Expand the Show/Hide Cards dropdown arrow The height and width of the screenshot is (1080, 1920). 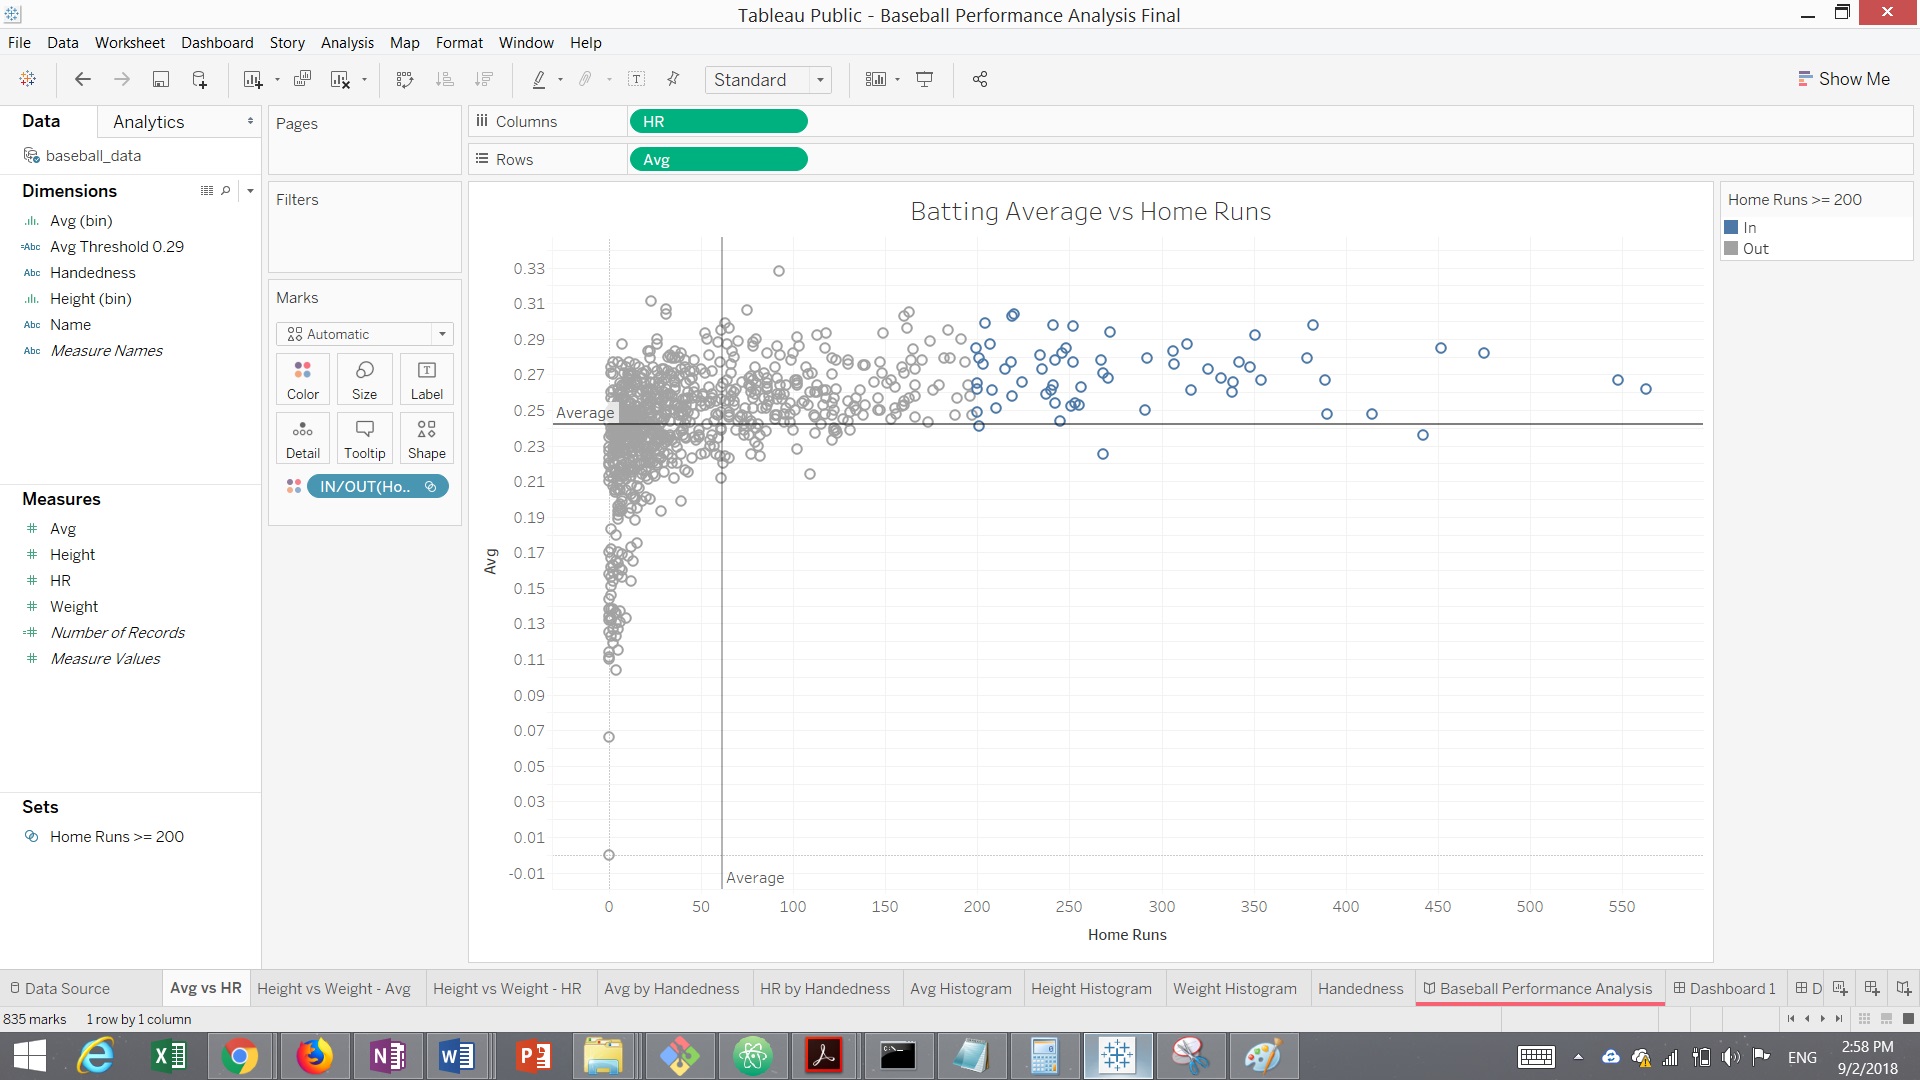point(897,80)
